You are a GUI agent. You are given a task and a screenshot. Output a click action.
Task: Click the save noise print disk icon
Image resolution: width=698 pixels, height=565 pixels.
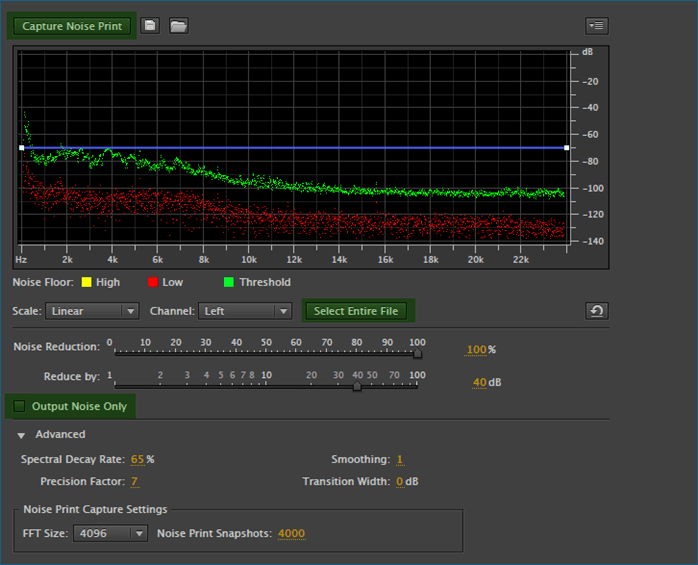(x=150, y=26)
